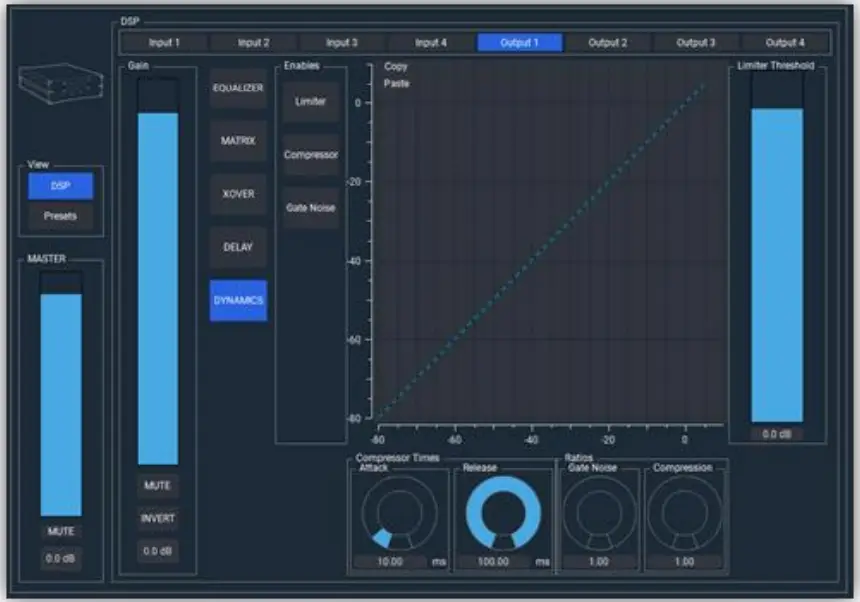Invert the Gain channel polarity
Image resolution: width=860 pixels, height=602 pixels.
[159, 517]
